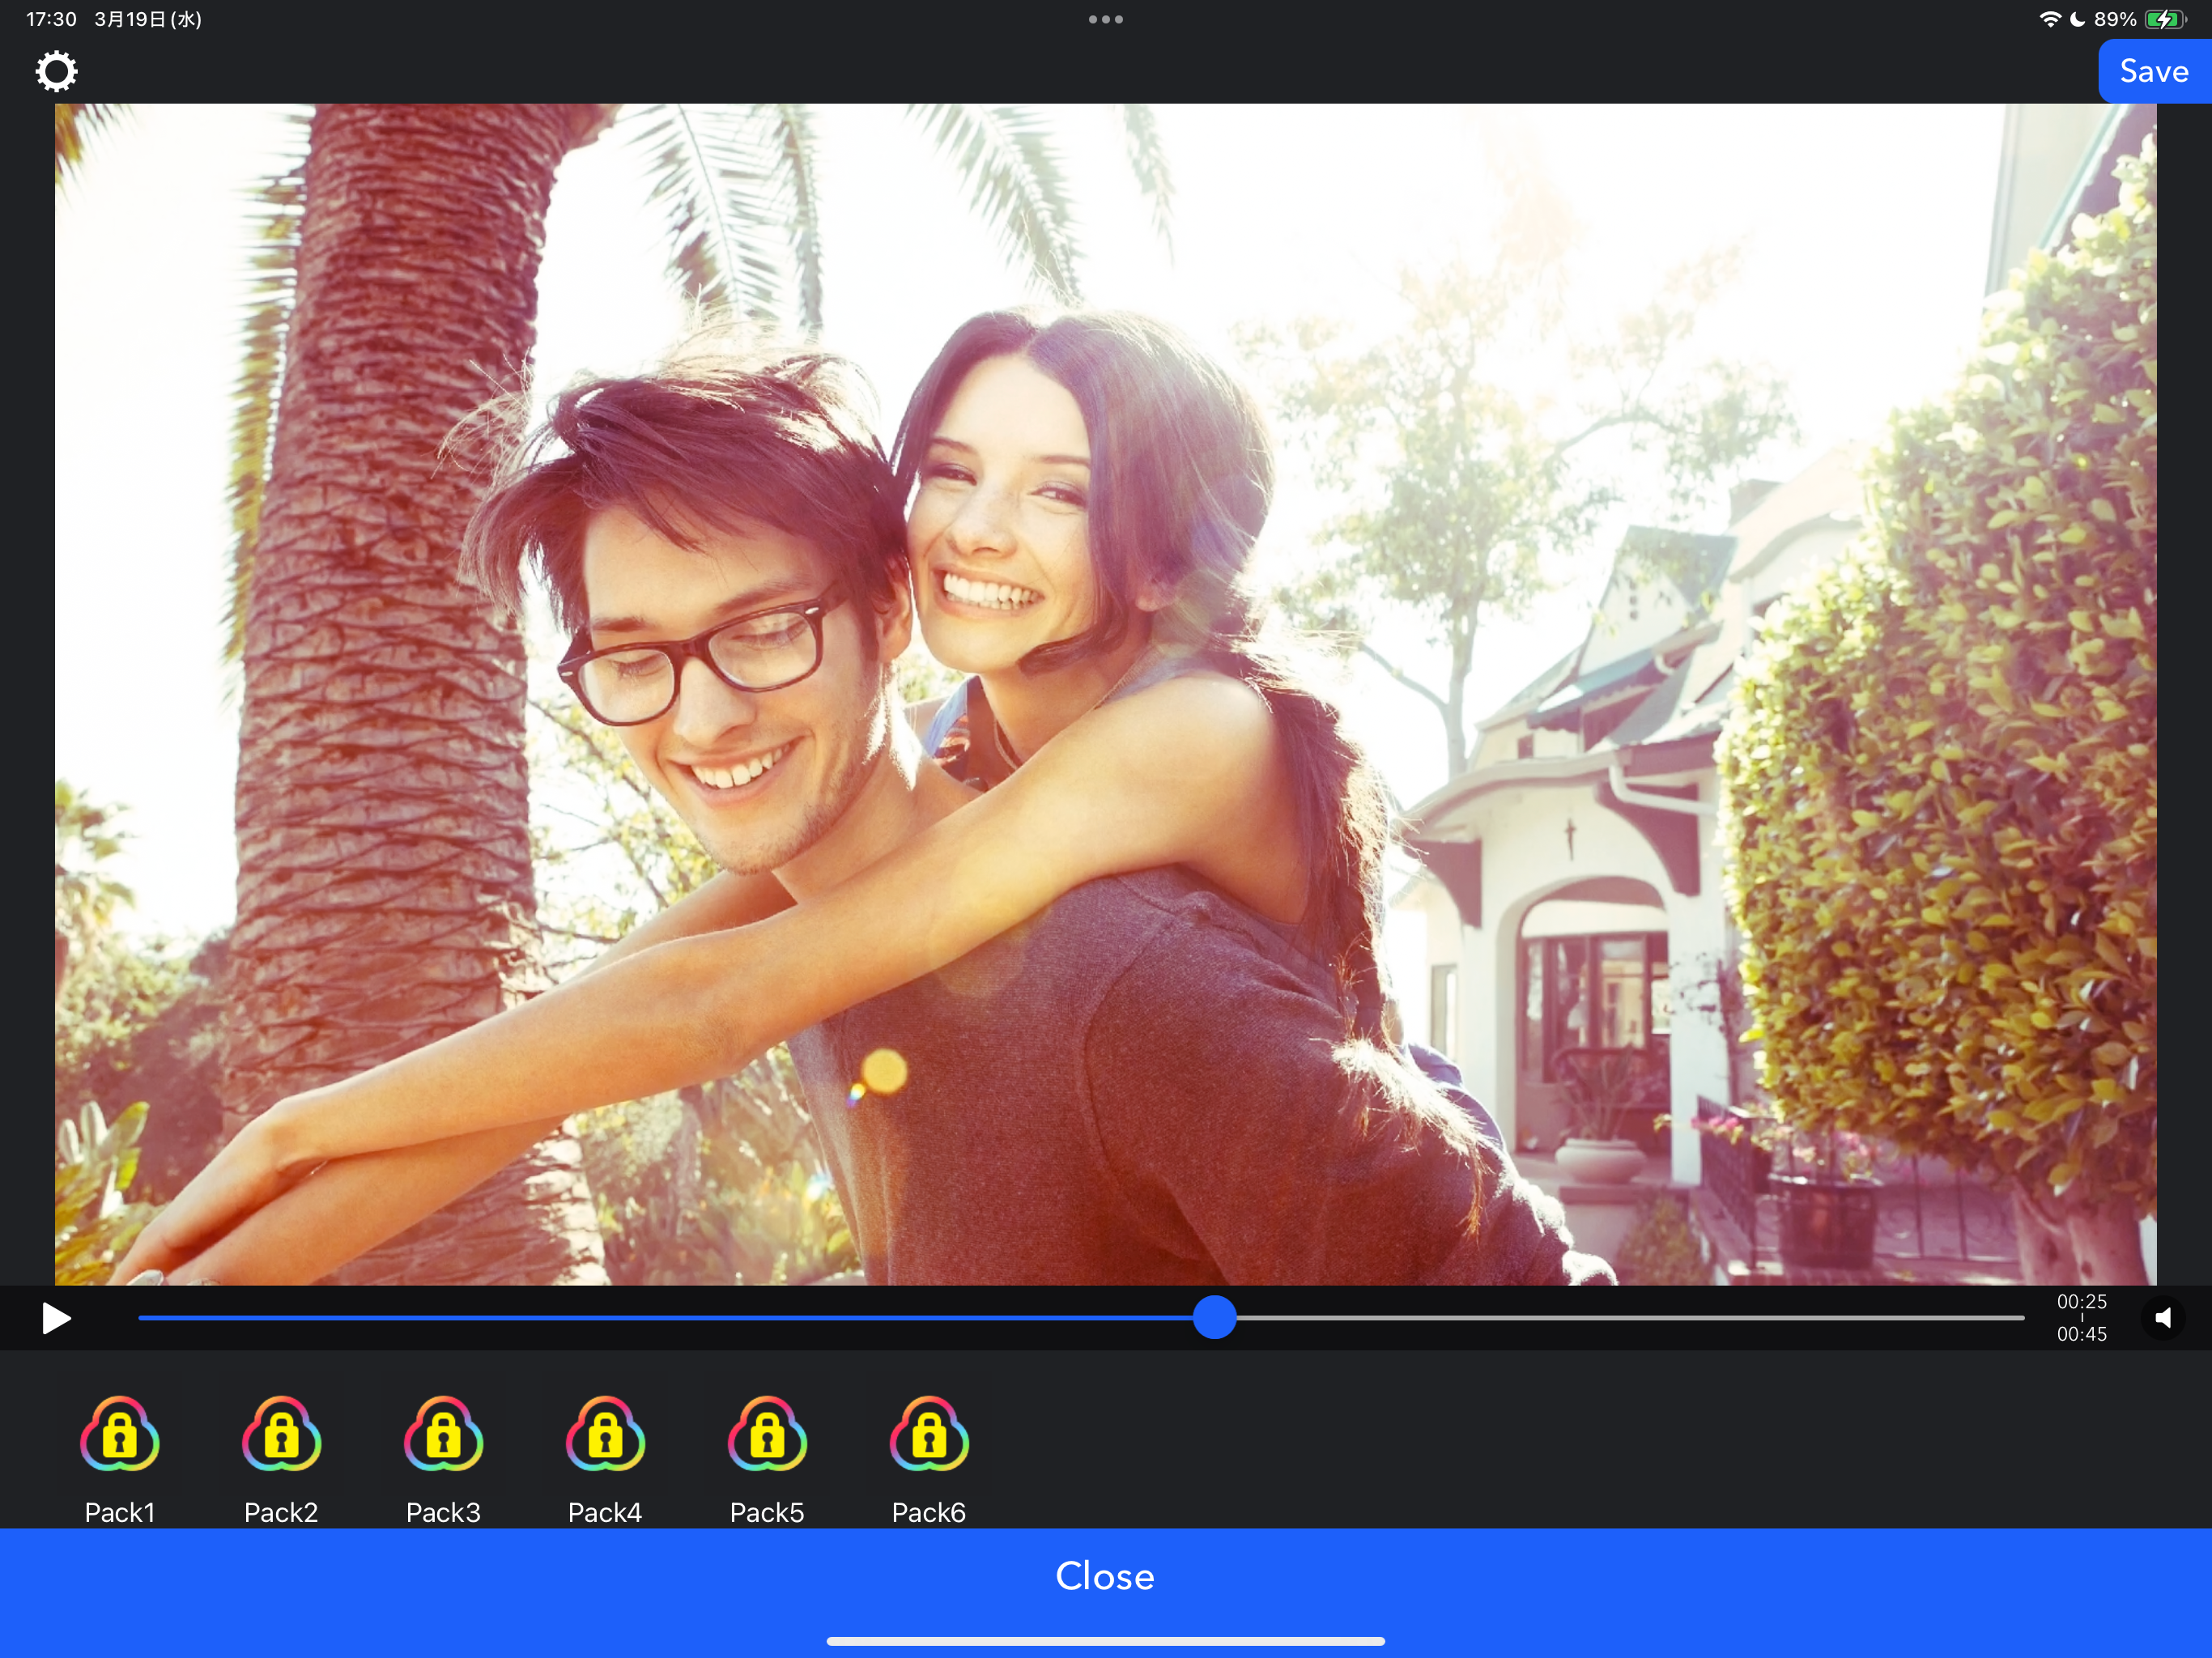The image size is (2212, 1658).
Task: Tap the Wi-Fi status icon
Action: click(x=2050, y=19)
